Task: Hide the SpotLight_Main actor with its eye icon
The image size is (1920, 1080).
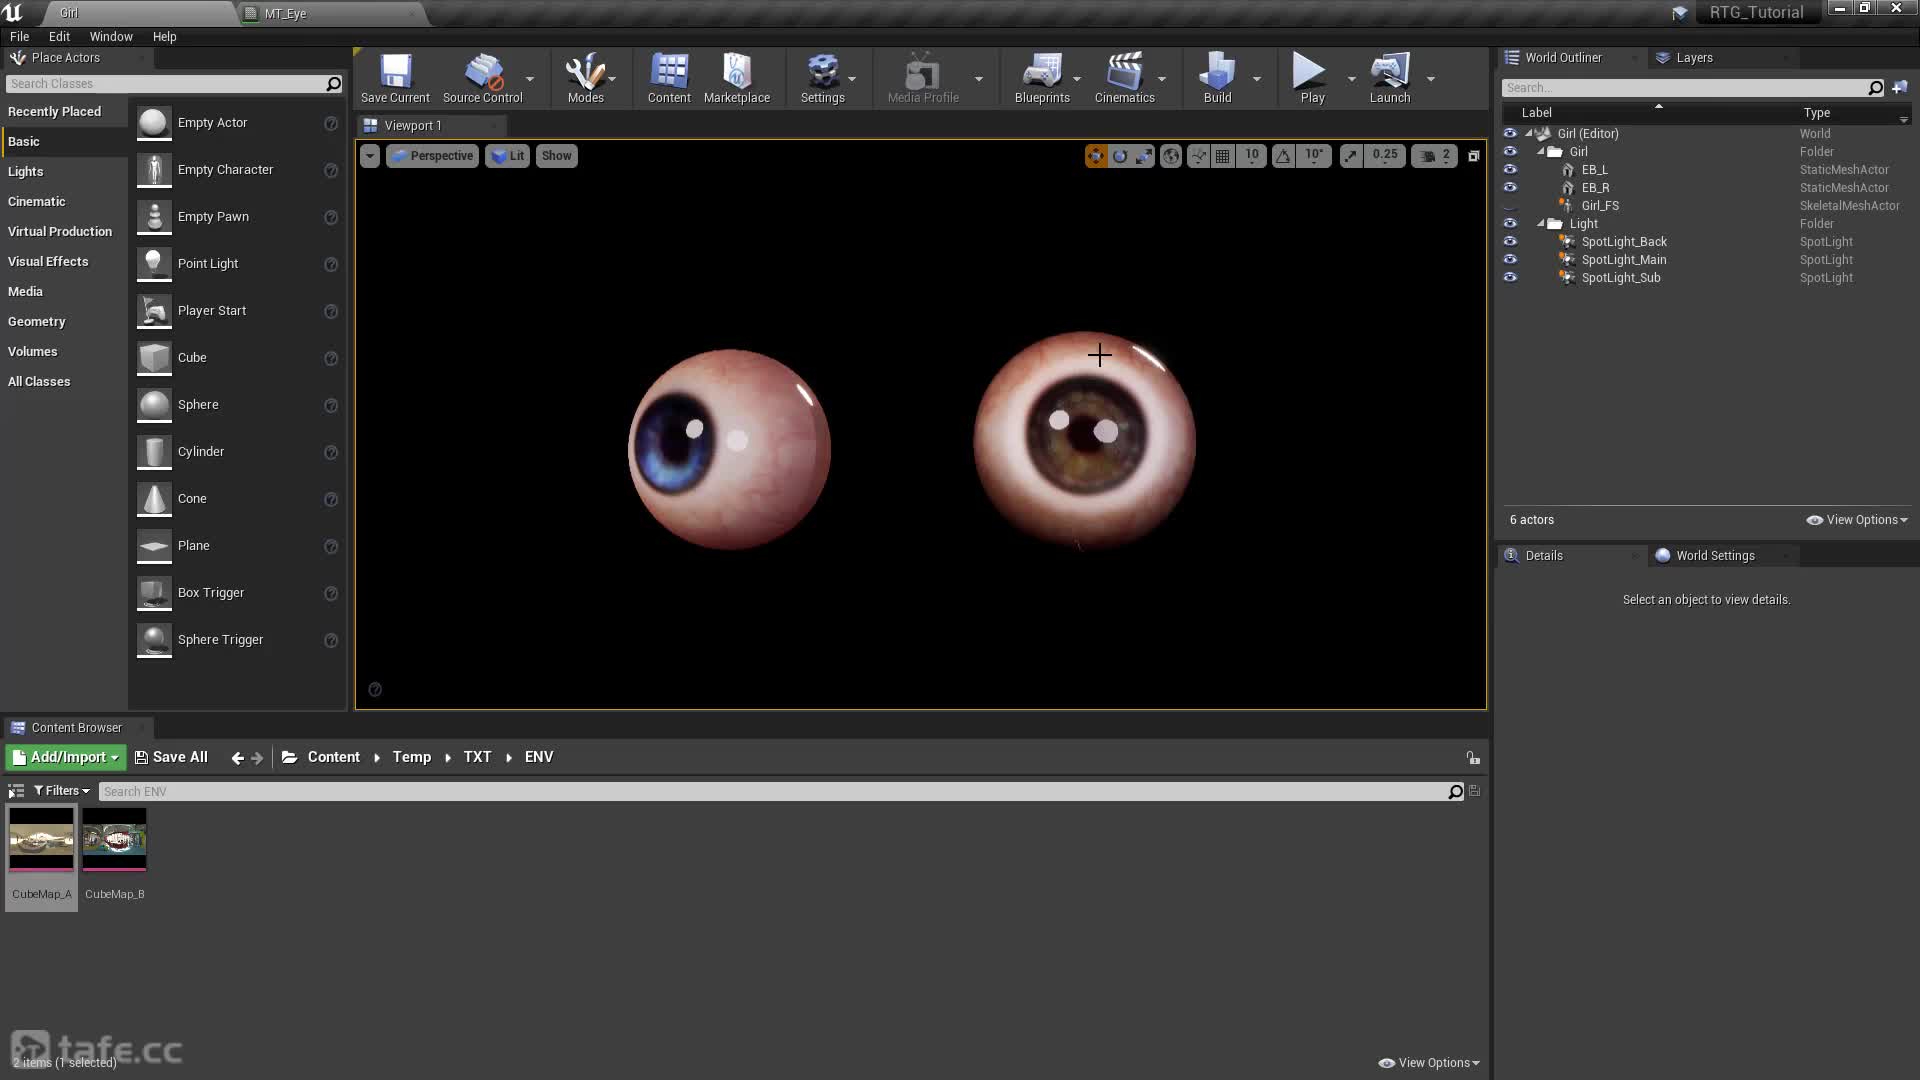Action: pos(1510,260)
